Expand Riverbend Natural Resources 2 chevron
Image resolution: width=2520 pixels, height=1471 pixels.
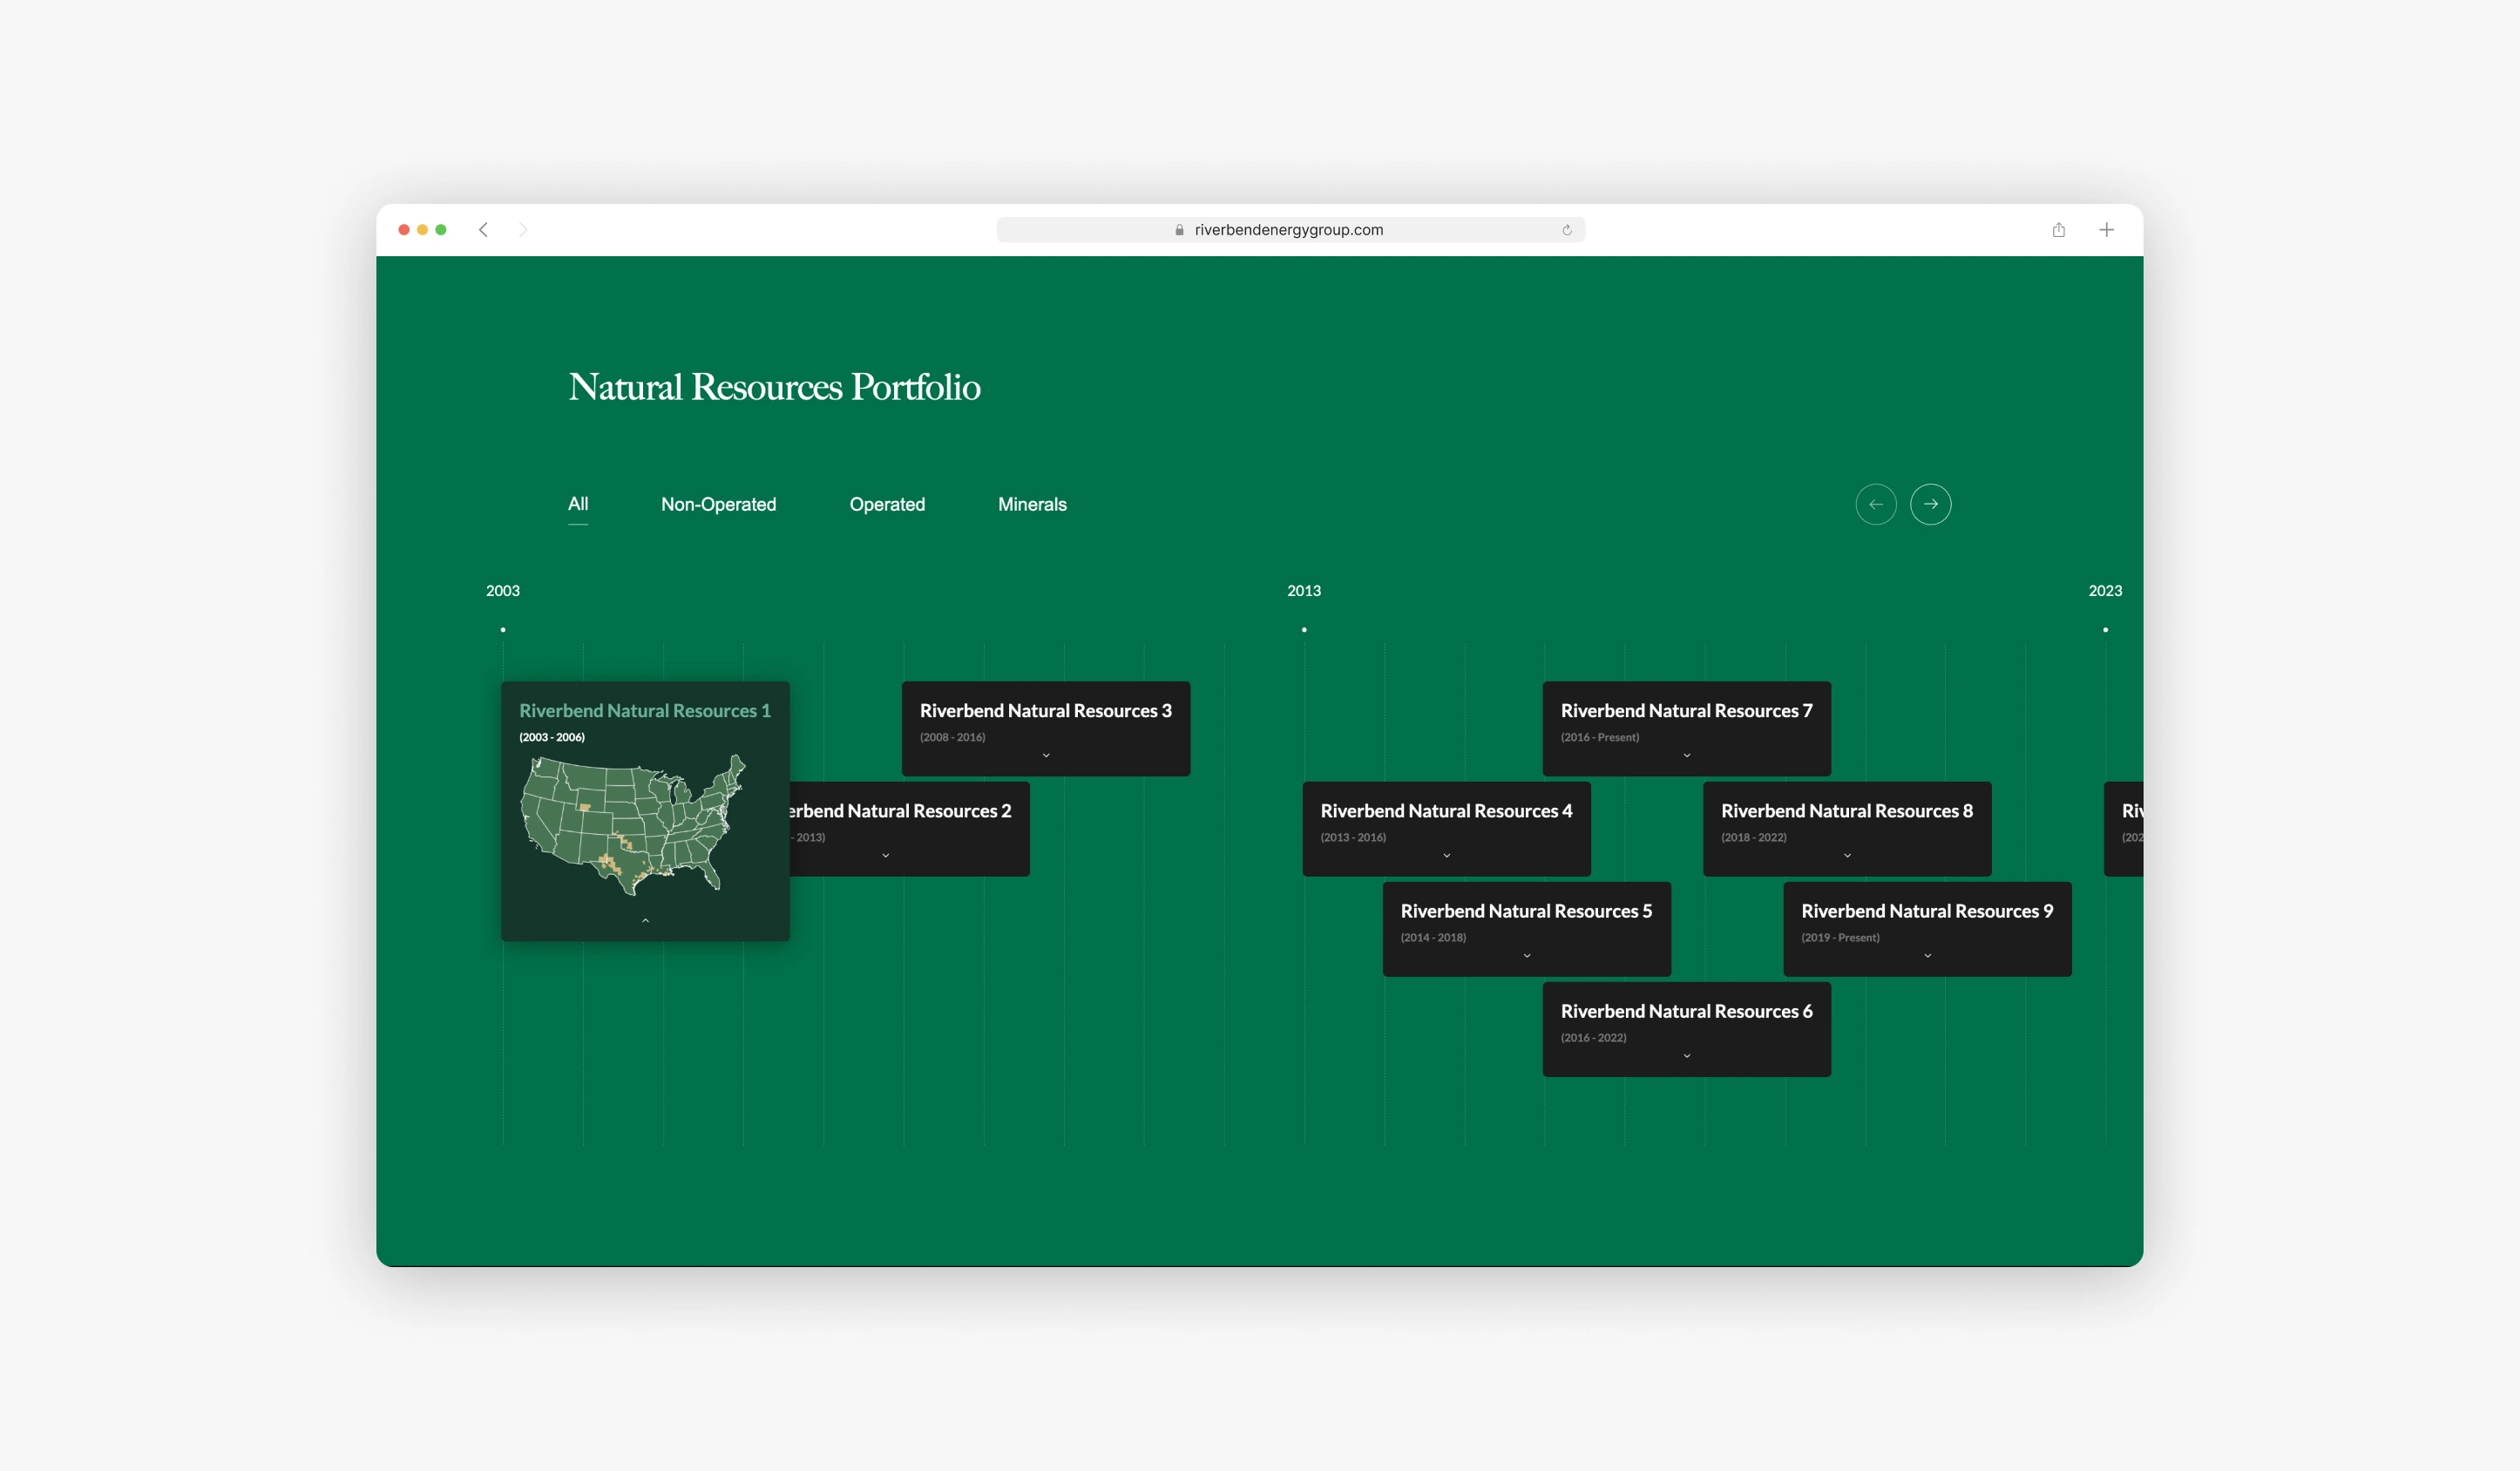pos(885,856)
